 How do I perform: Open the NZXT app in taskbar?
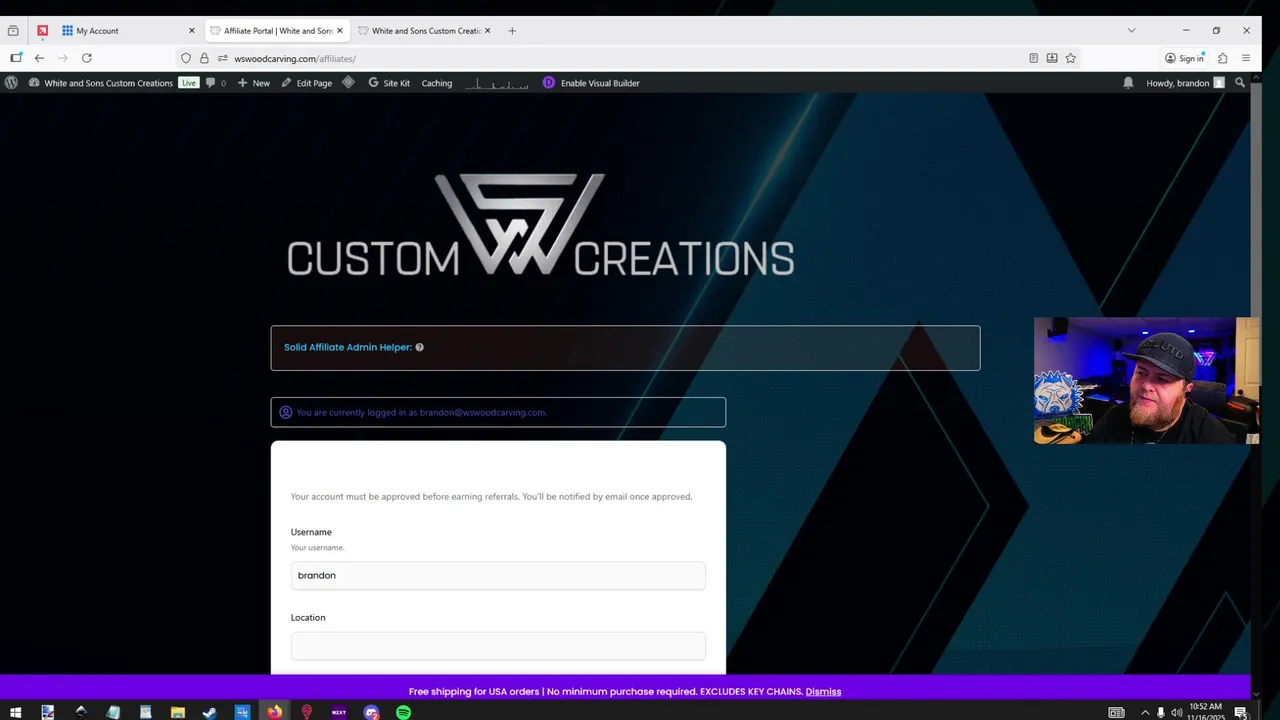[x=339, y=712]
